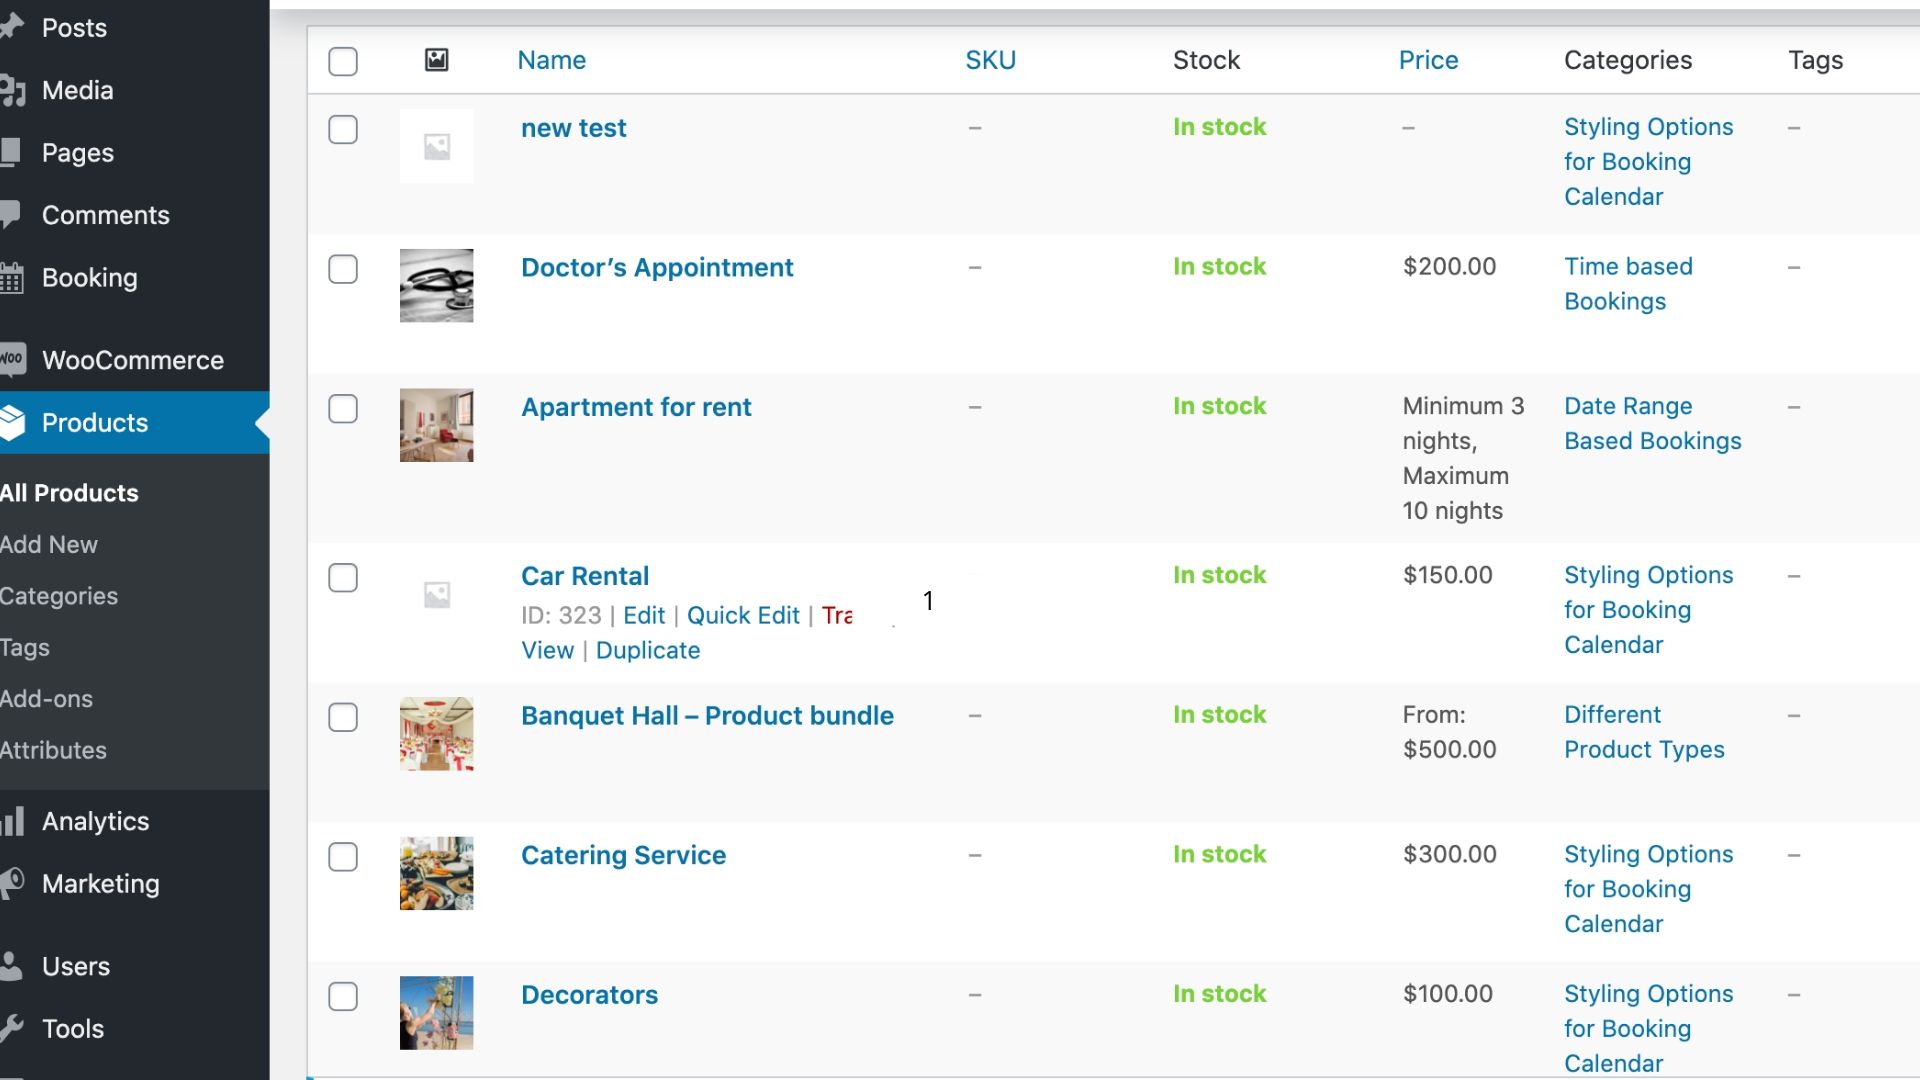The height and width of the screenshot is (1080, 1920).
Task: Click Quick Edit for Car Rental
Action: pyautogui.click(x=744, y=615)
